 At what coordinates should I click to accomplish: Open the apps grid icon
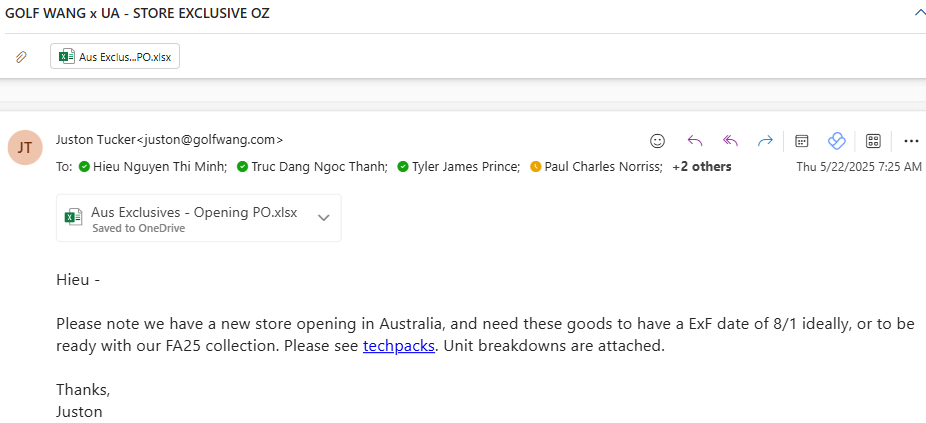(873, 141)
